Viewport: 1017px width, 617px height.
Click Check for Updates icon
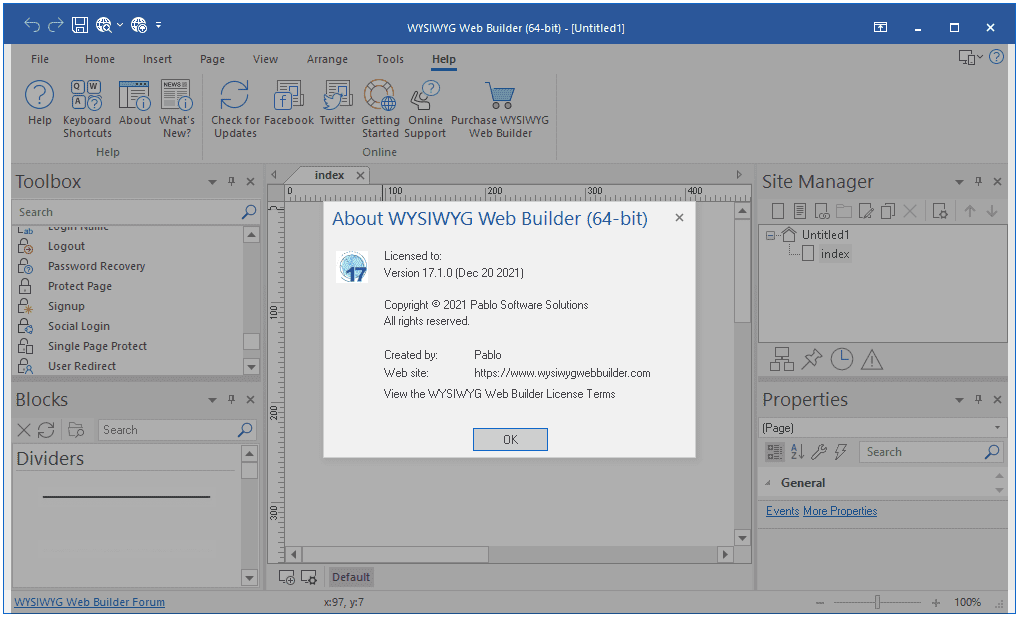(235, 109)
